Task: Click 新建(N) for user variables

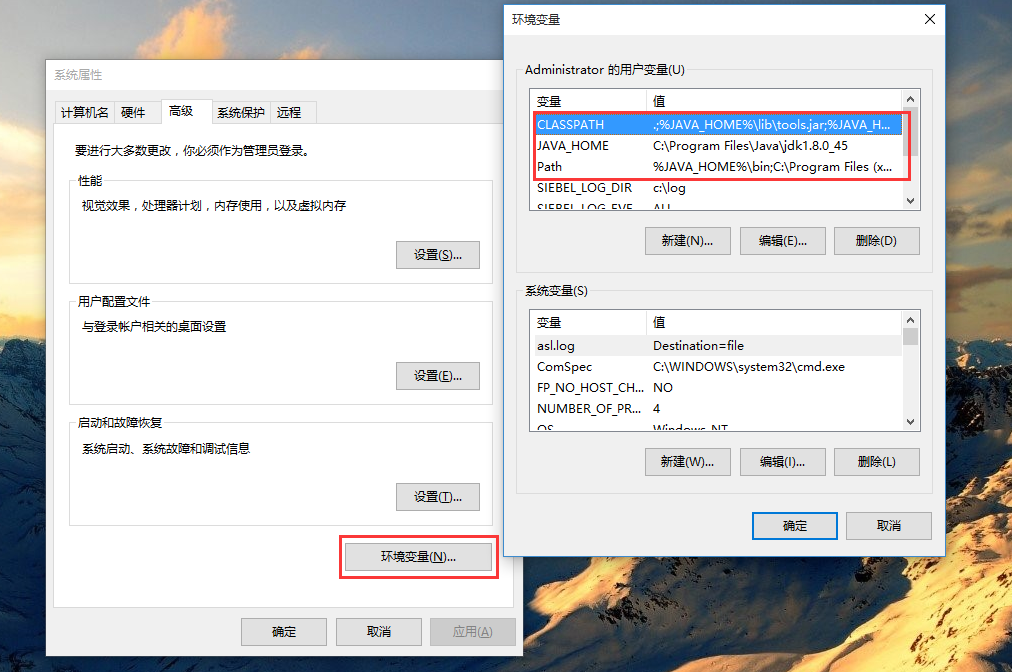Action: [687, 241]
